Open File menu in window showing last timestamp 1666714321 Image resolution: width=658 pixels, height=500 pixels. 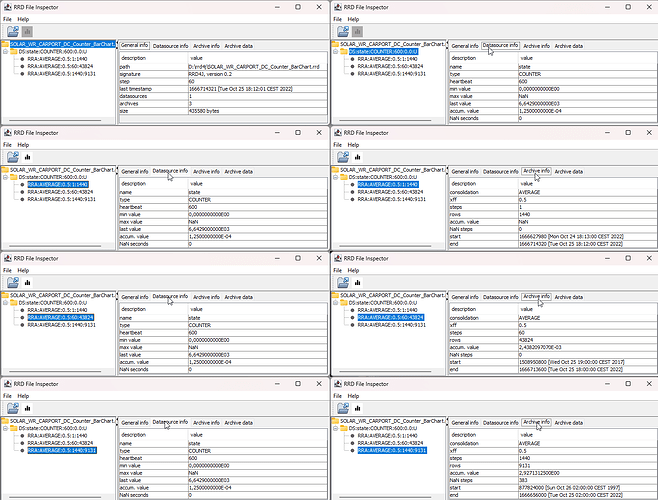(7, 19)
